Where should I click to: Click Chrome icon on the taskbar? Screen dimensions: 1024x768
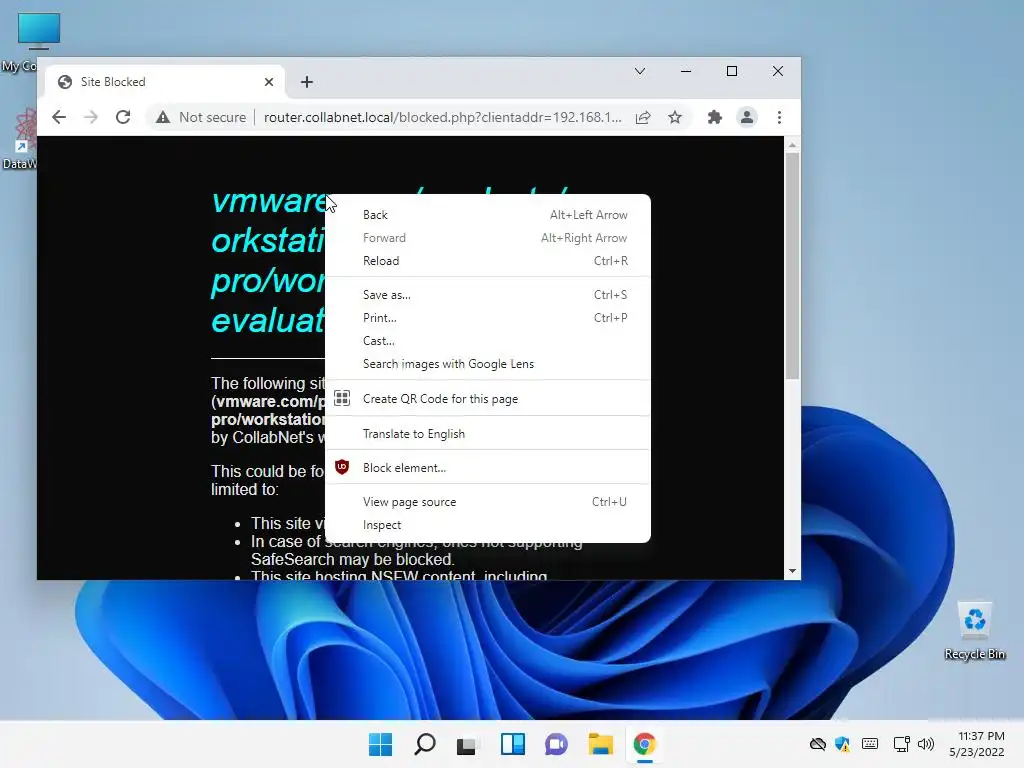(x=645, y=744)
